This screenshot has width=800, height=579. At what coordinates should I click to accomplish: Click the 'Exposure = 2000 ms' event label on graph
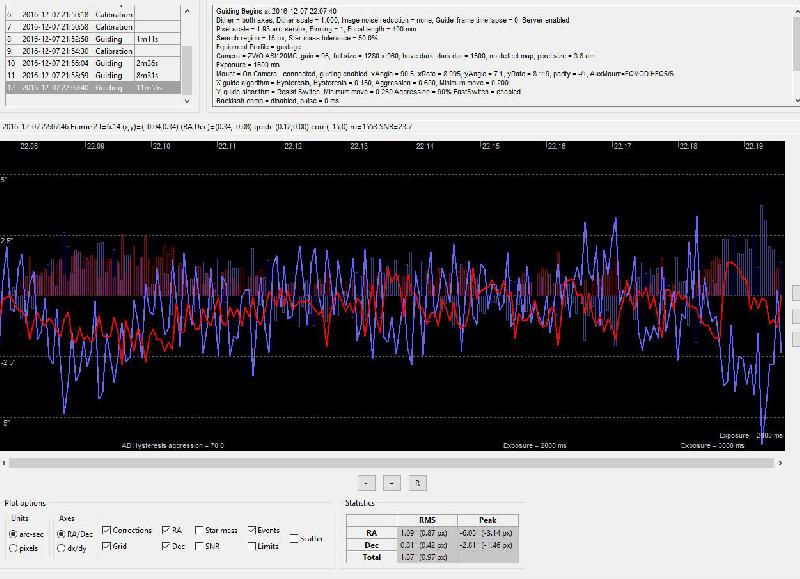(x=535, y=446)
